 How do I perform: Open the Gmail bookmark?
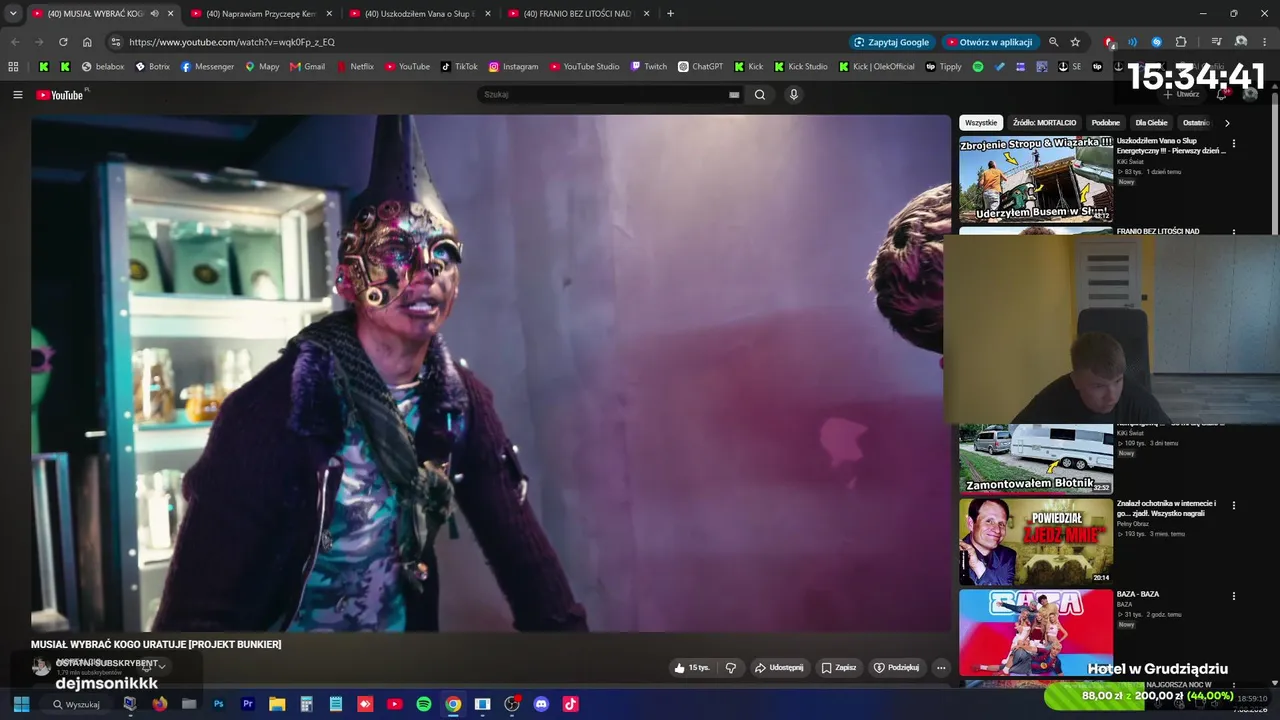pos(307,67)
